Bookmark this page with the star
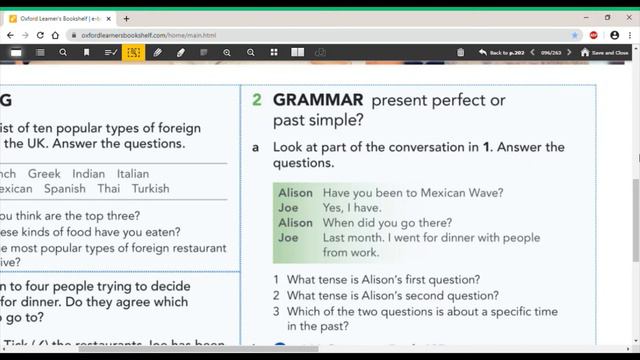 pos(575,36)
